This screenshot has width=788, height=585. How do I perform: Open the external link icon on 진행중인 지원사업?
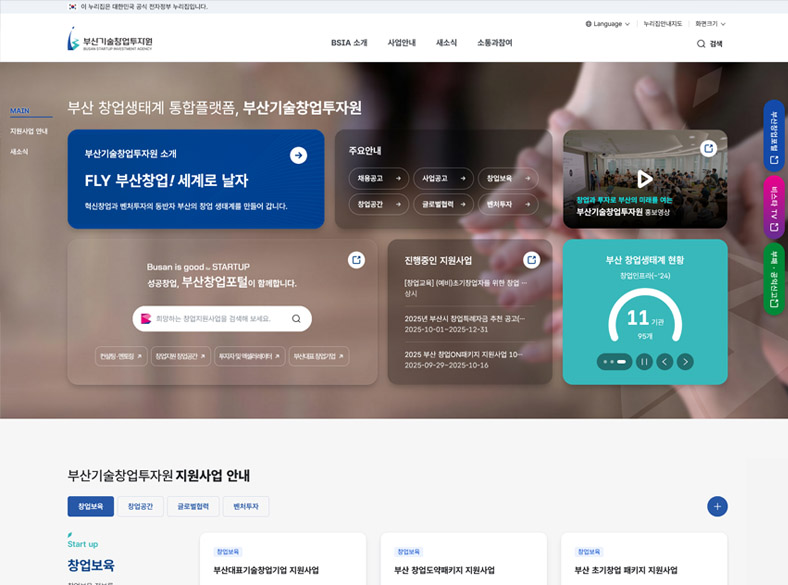click(x=532, y=260)
